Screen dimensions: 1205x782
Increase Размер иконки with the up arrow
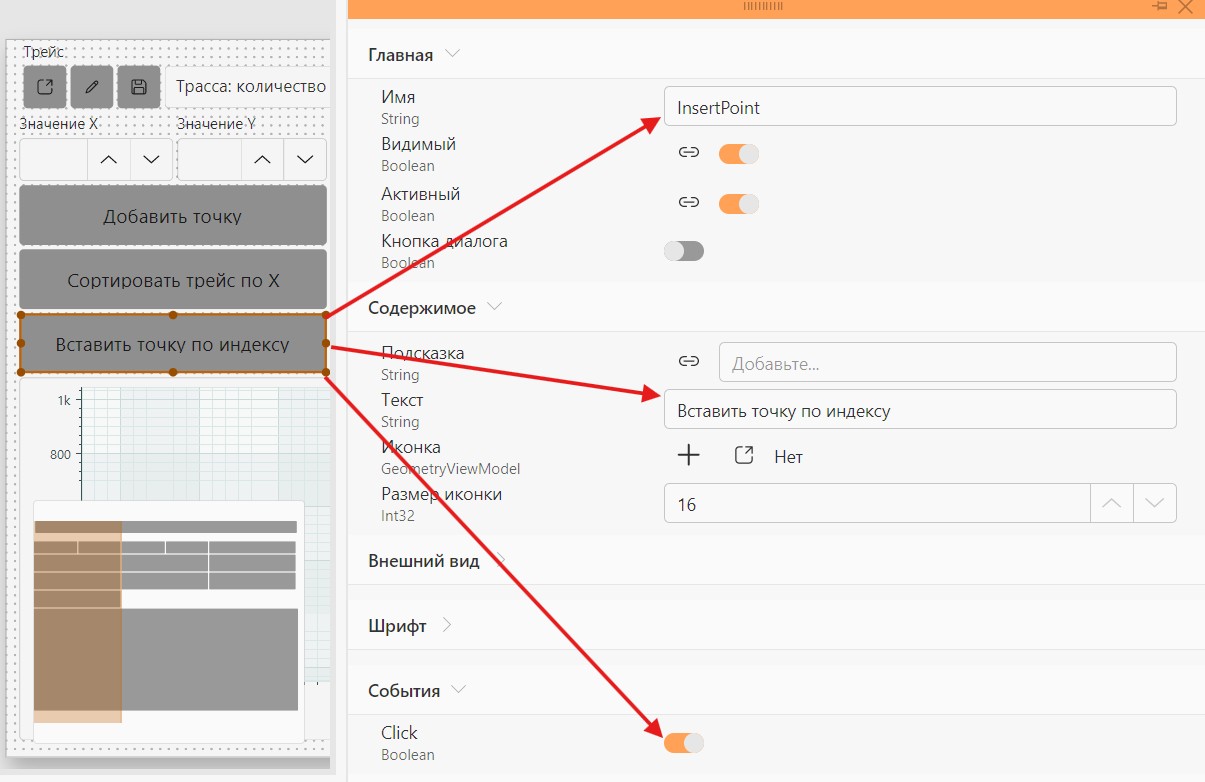click(1111, 504)
